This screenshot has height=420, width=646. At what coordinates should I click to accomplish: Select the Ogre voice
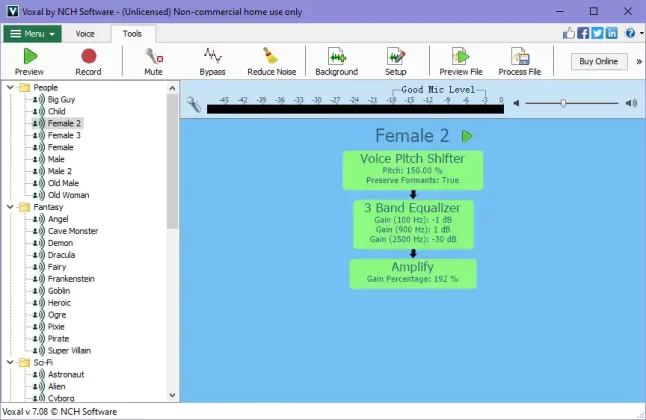57,314
